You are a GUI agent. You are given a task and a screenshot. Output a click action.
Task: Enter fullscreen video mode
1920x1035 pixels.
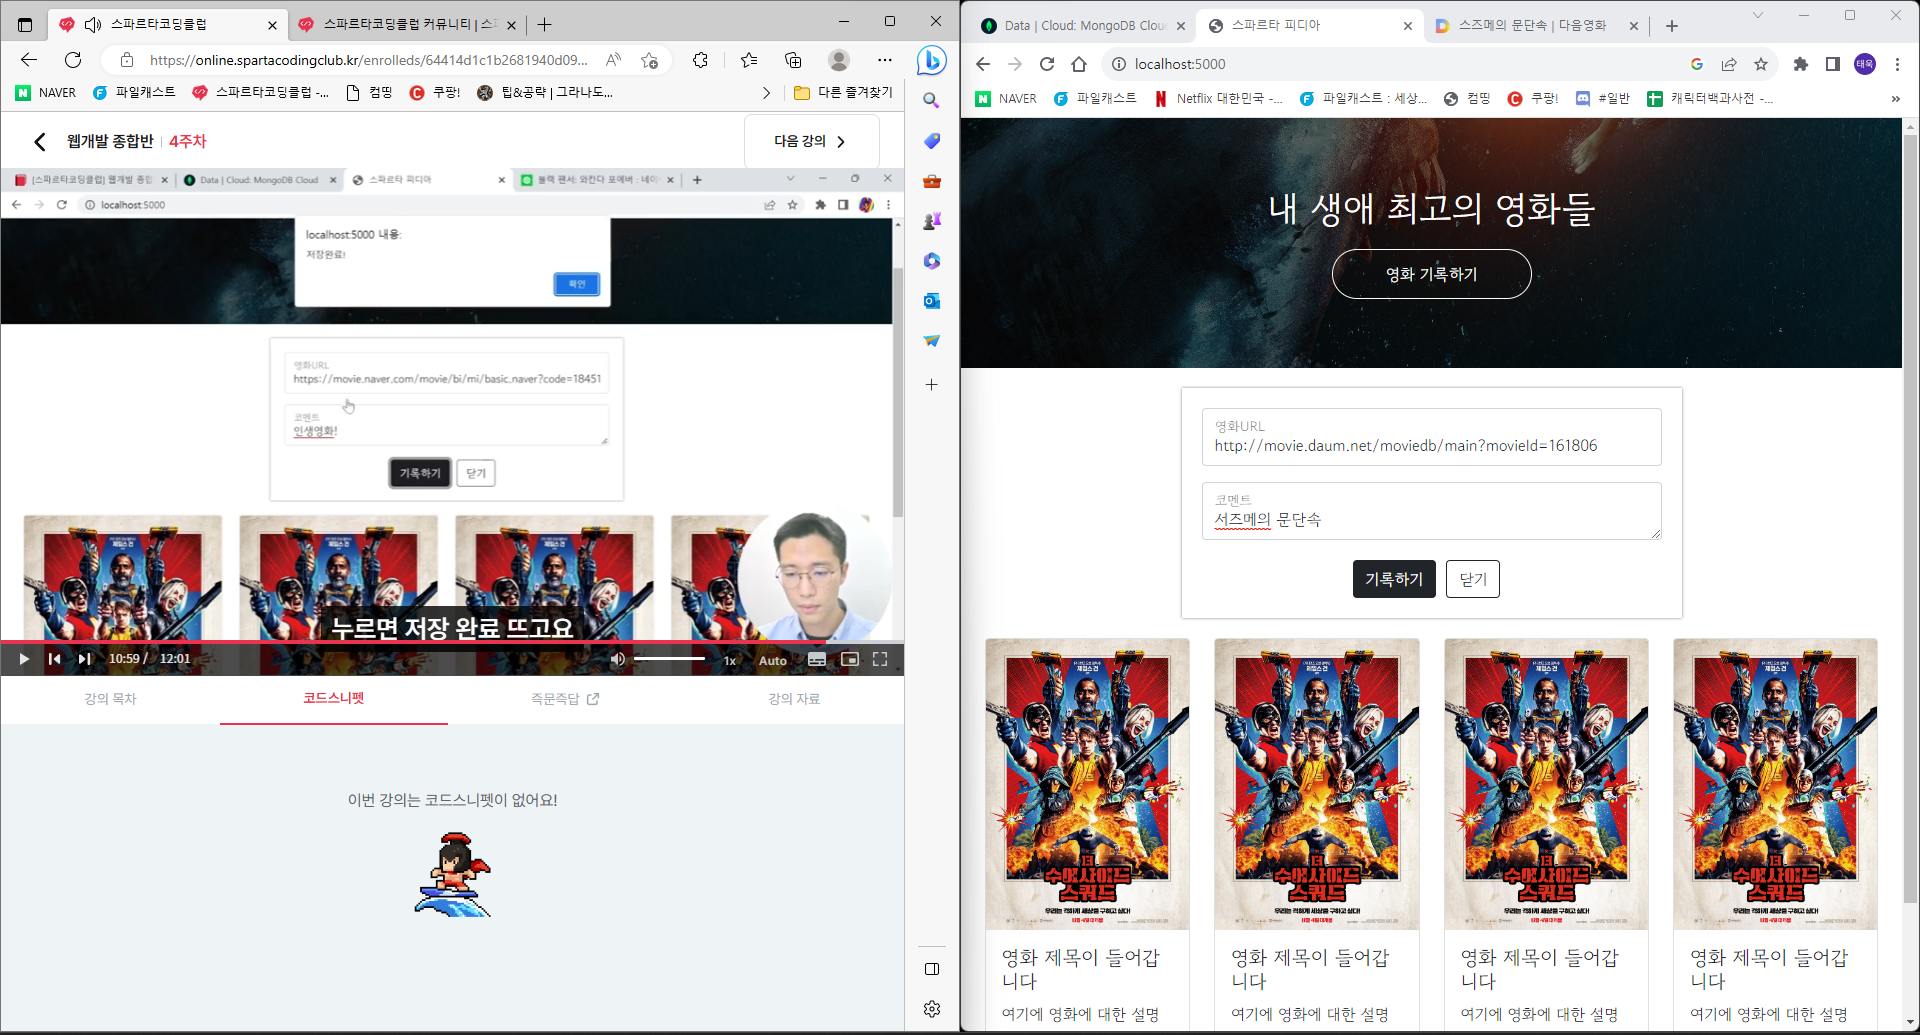[880, 659]
